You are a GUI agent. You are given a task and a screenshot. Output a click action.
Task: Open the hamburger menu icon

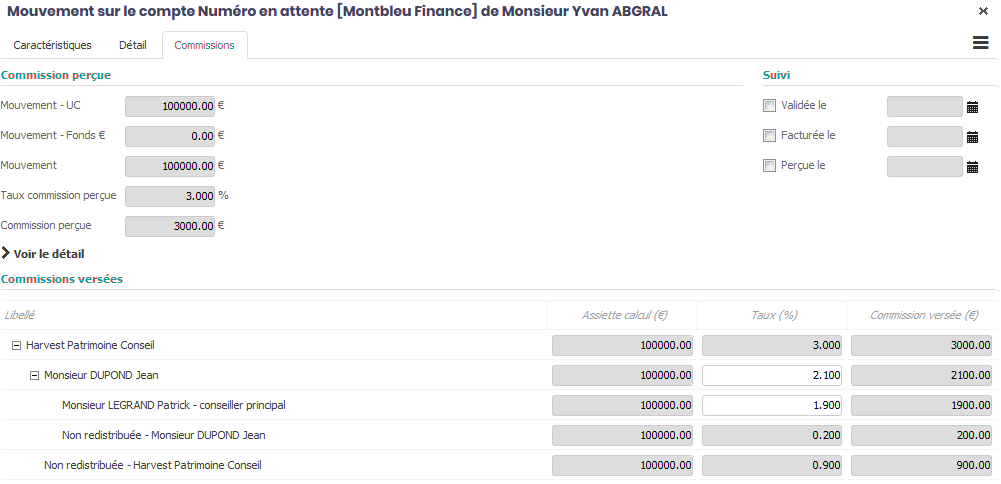click(980, 42)
